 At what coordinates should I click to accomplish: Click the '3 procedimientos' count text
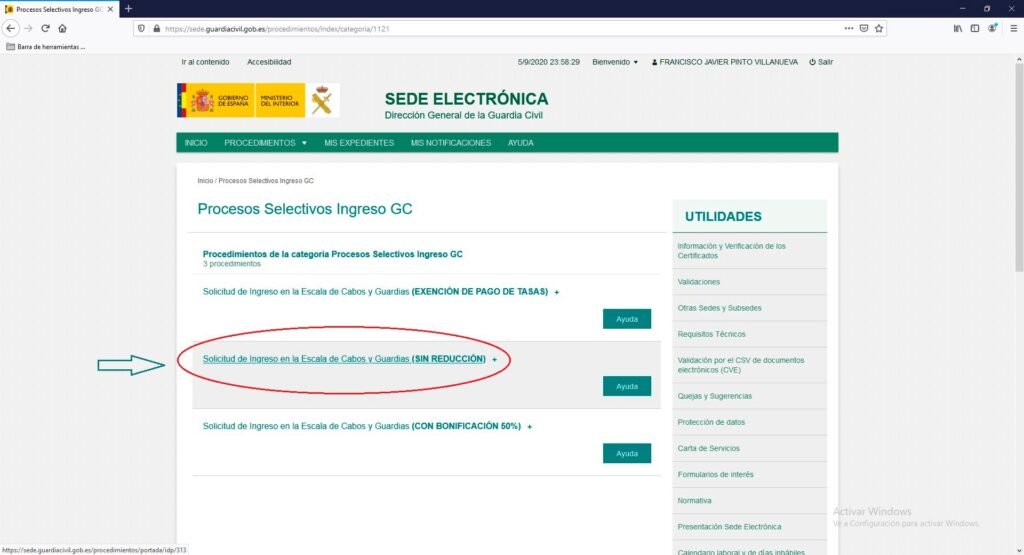231,264
